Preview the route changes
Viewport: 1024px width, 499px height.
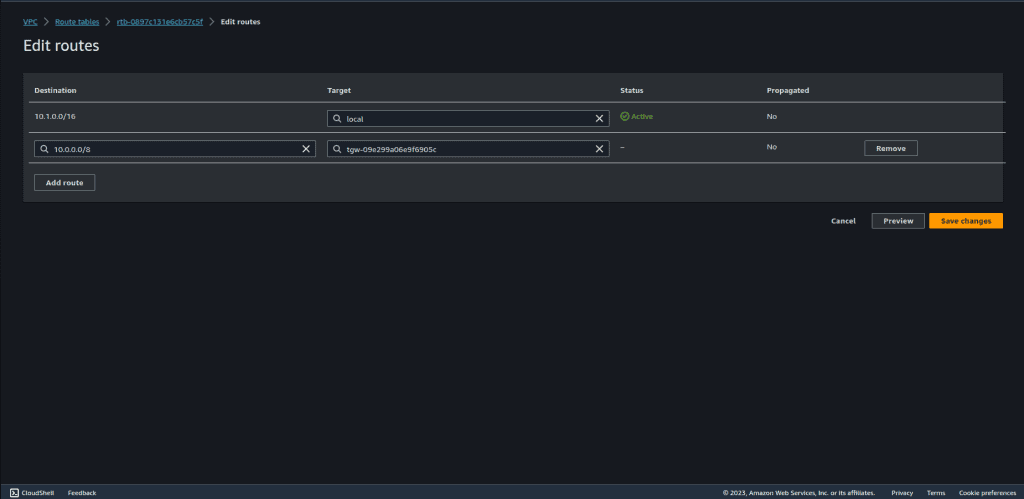pos(897,221)
